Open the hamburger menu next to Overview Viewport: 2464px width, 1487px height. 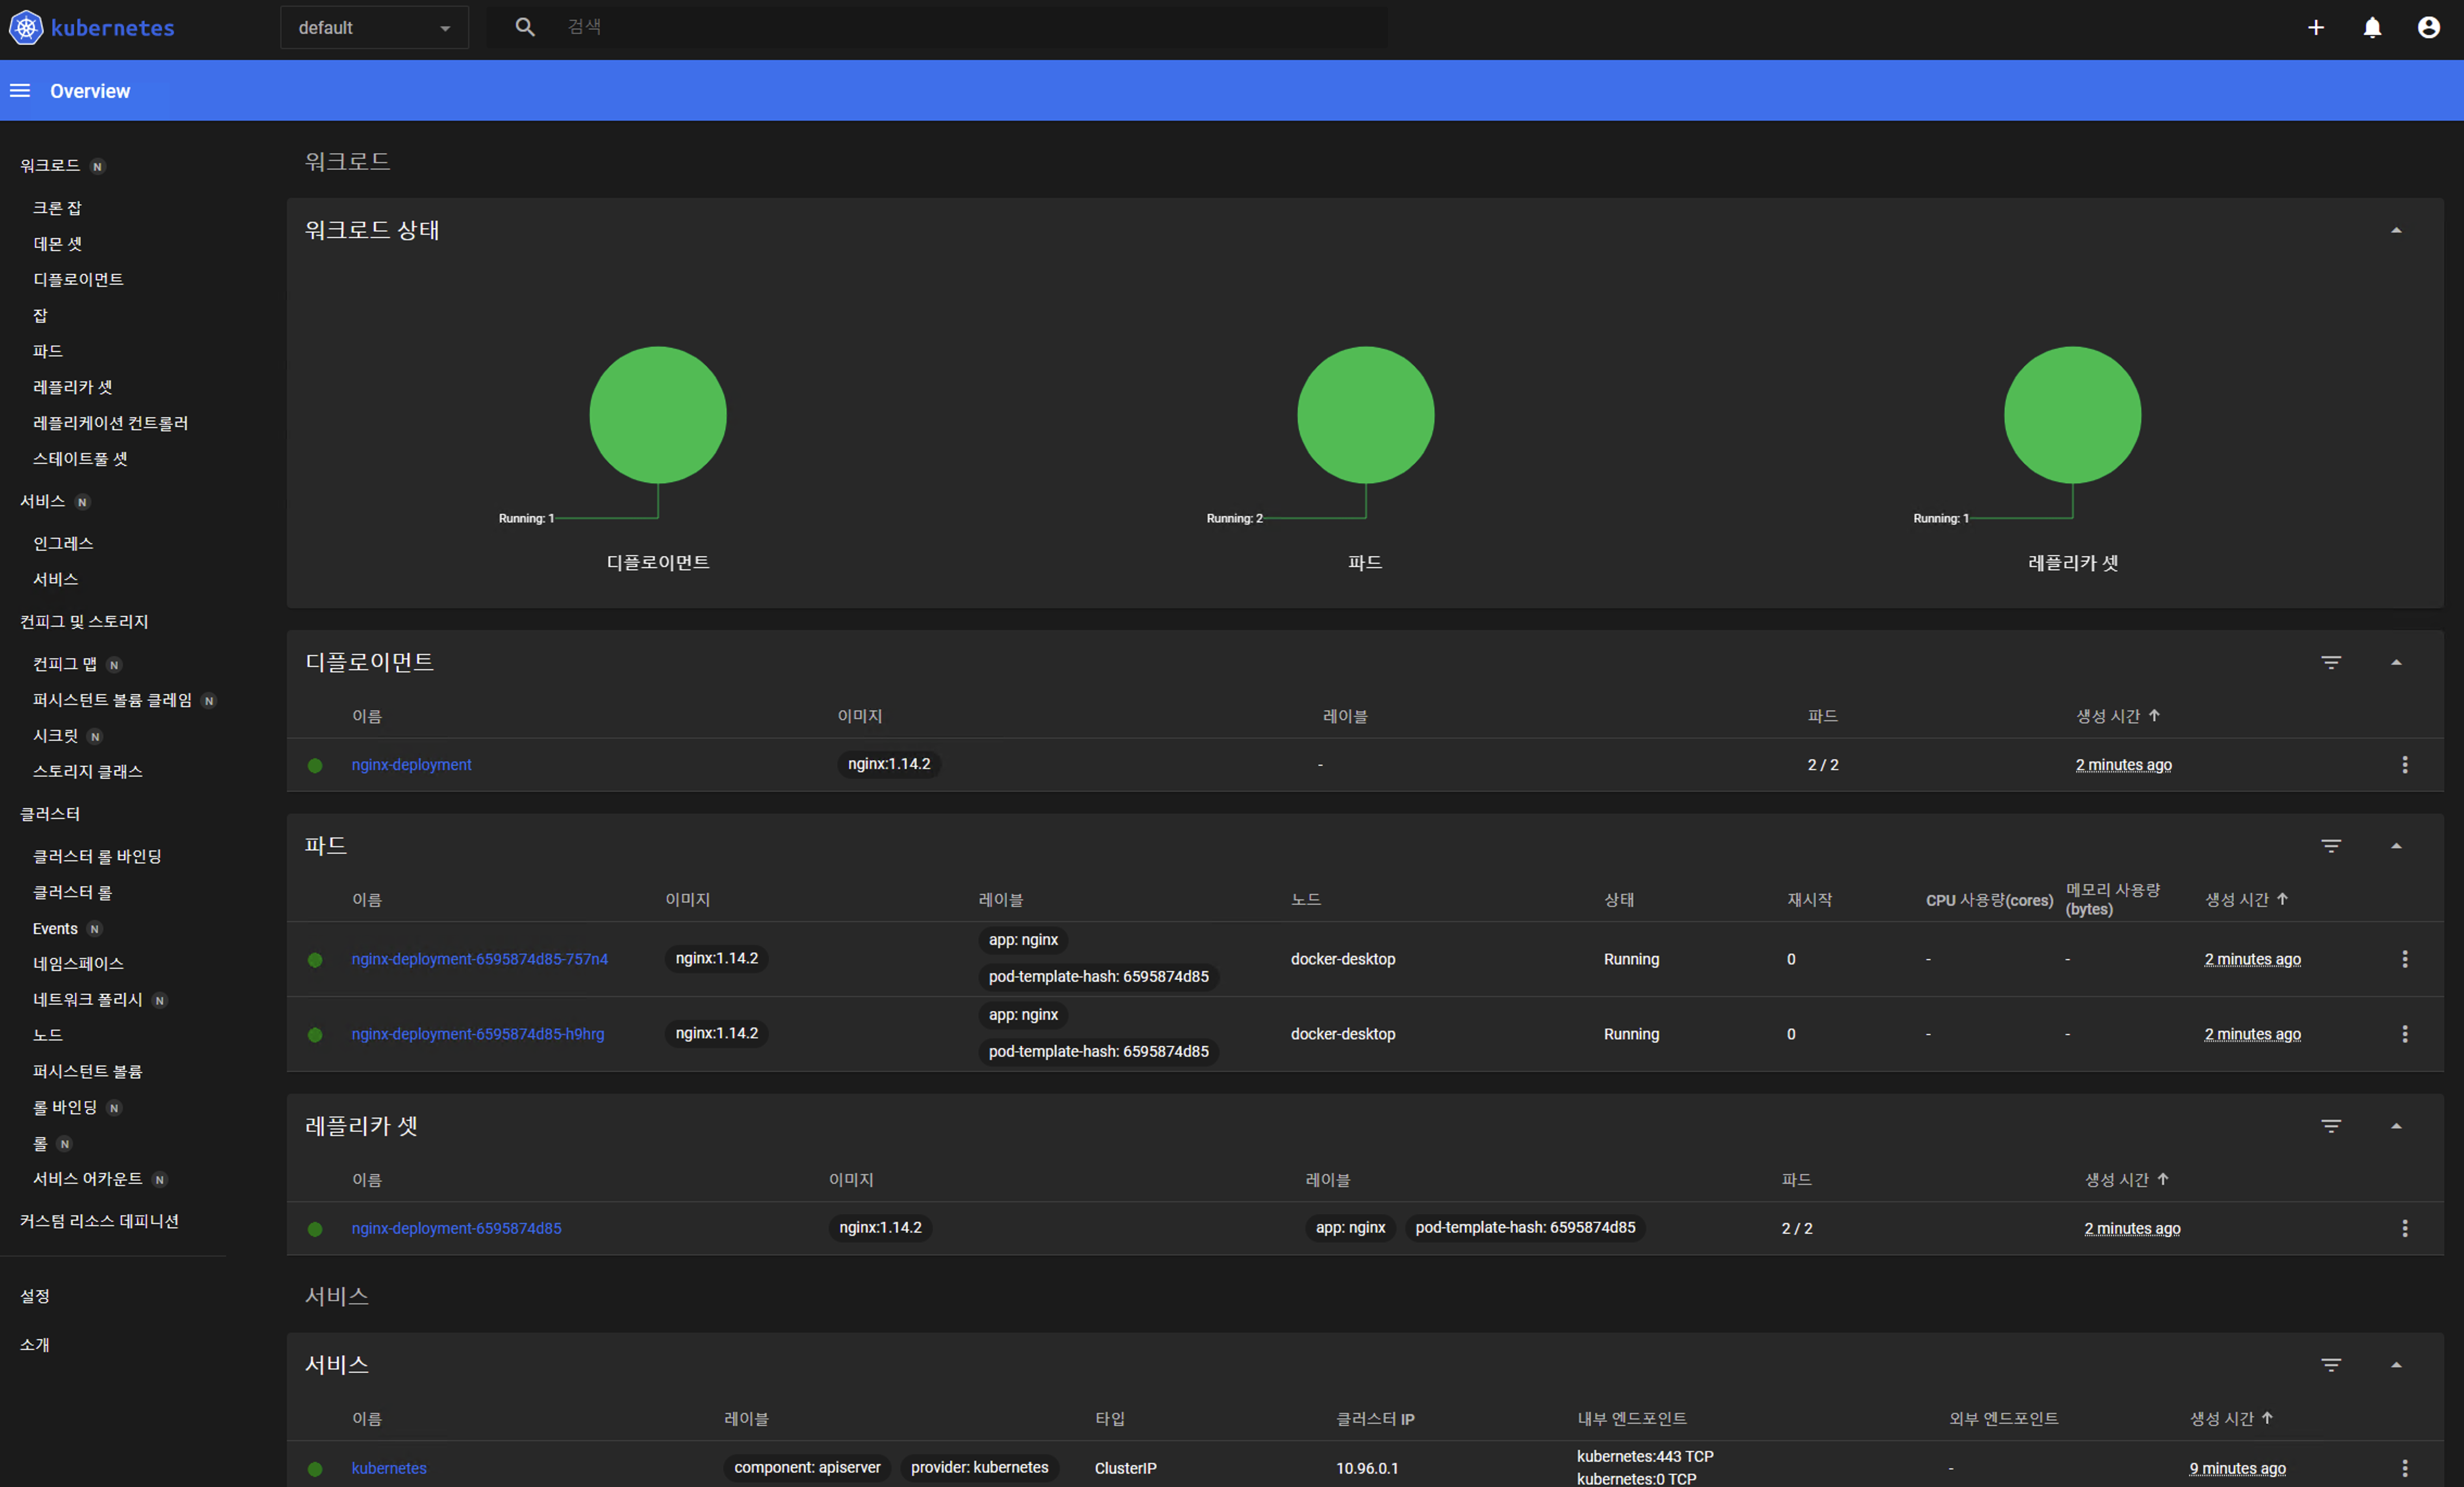point(20,91)
